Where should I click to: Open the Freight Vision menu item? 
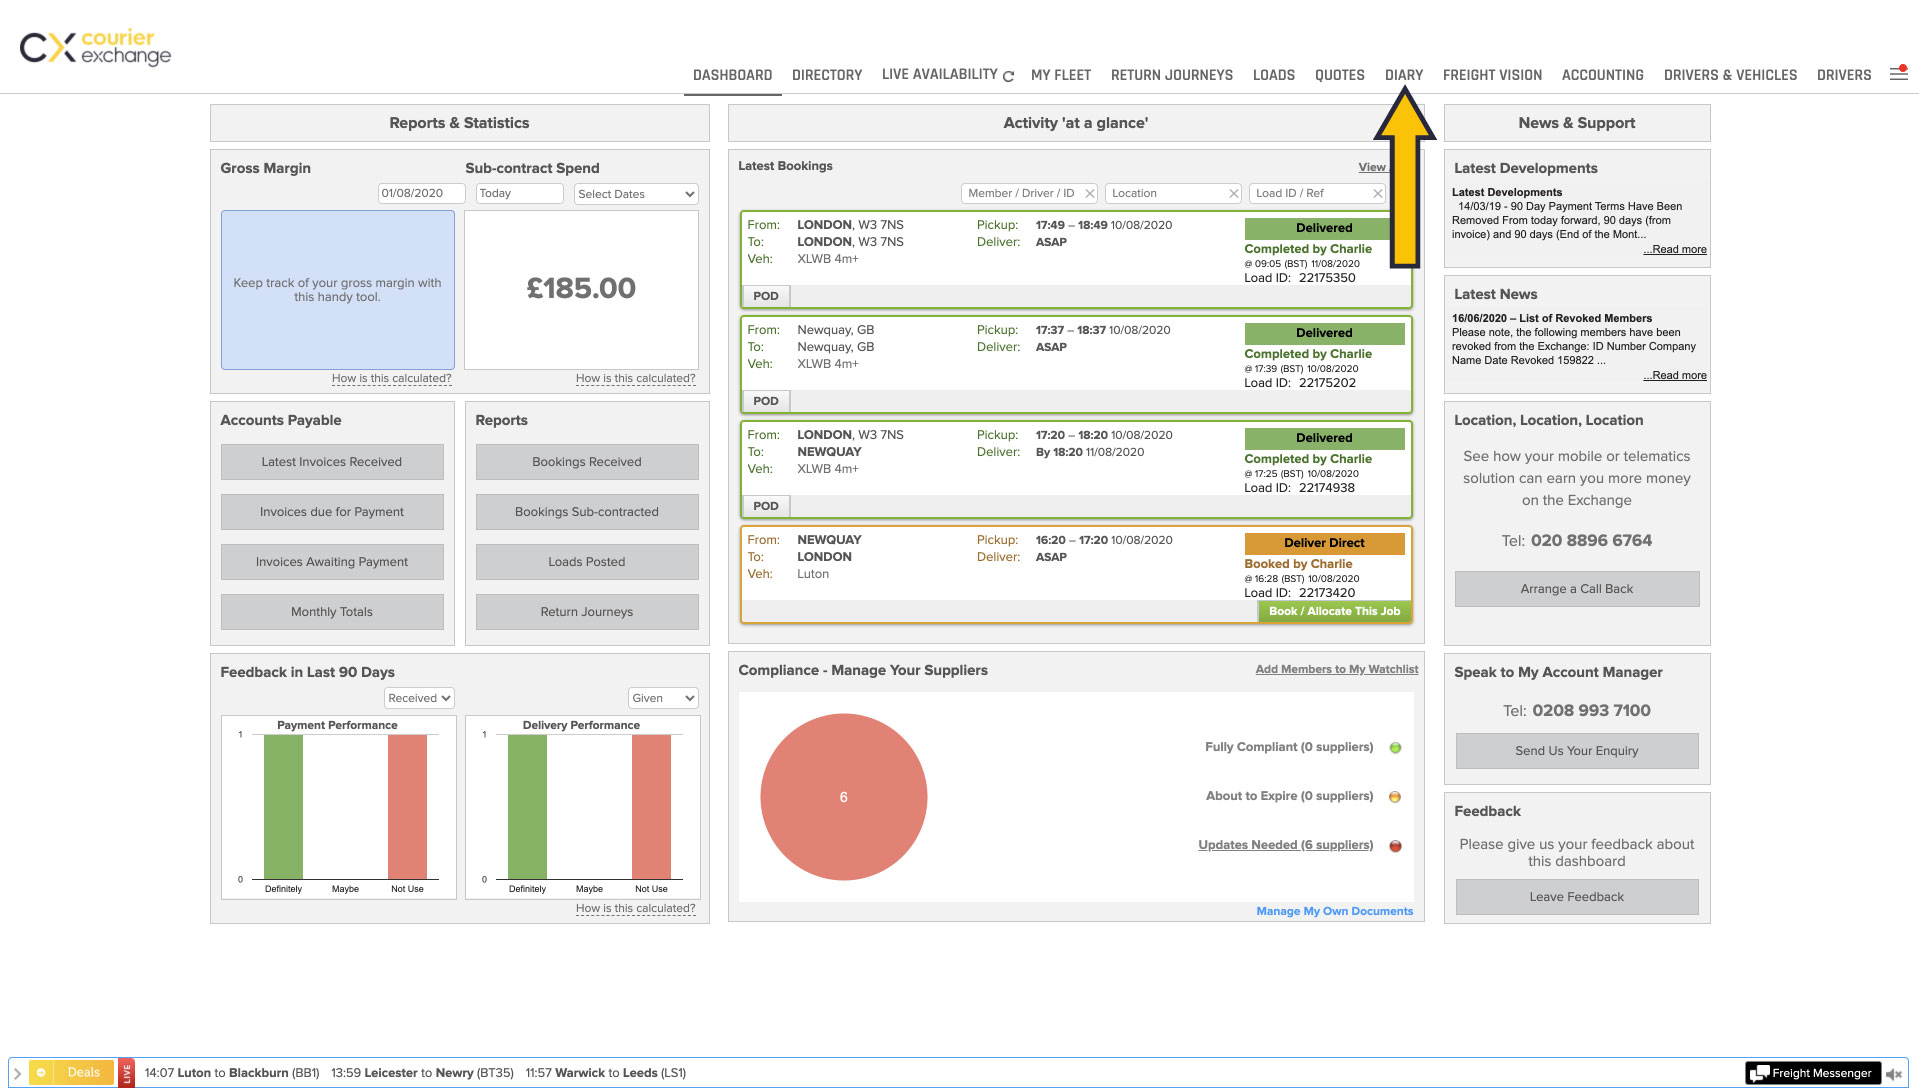pyautogui.click(x=1492, y=75)
